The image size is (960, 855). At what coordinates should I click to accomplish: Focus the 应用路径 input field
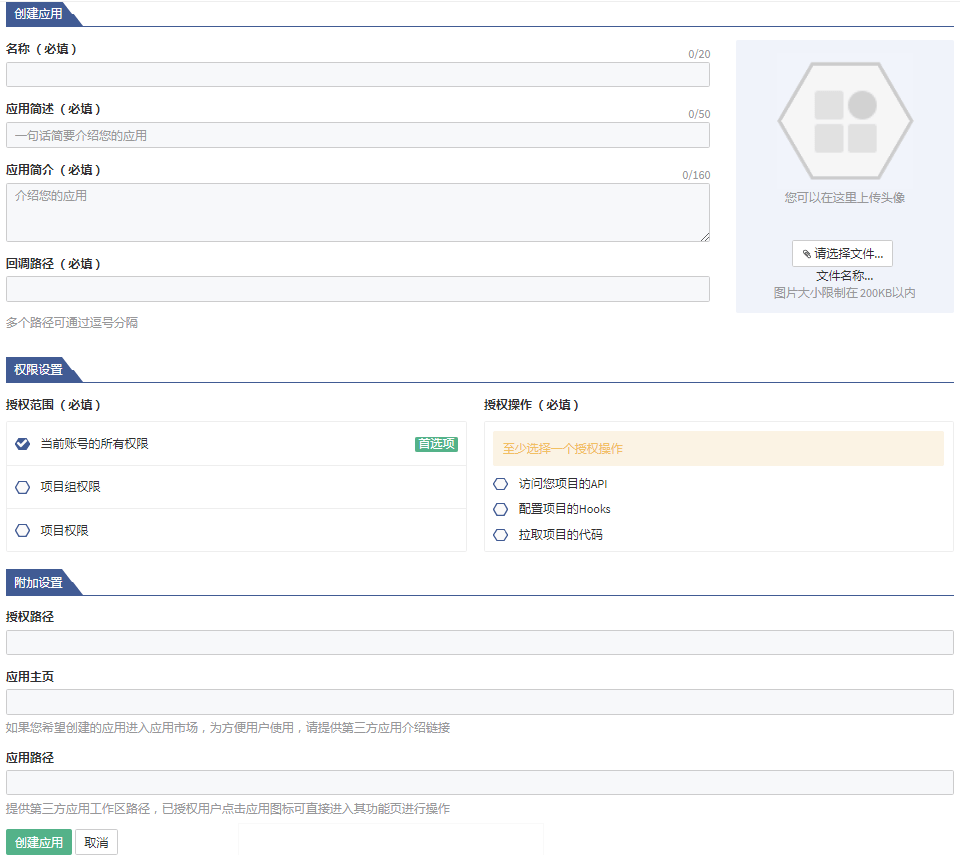click(x=479, y=782)
